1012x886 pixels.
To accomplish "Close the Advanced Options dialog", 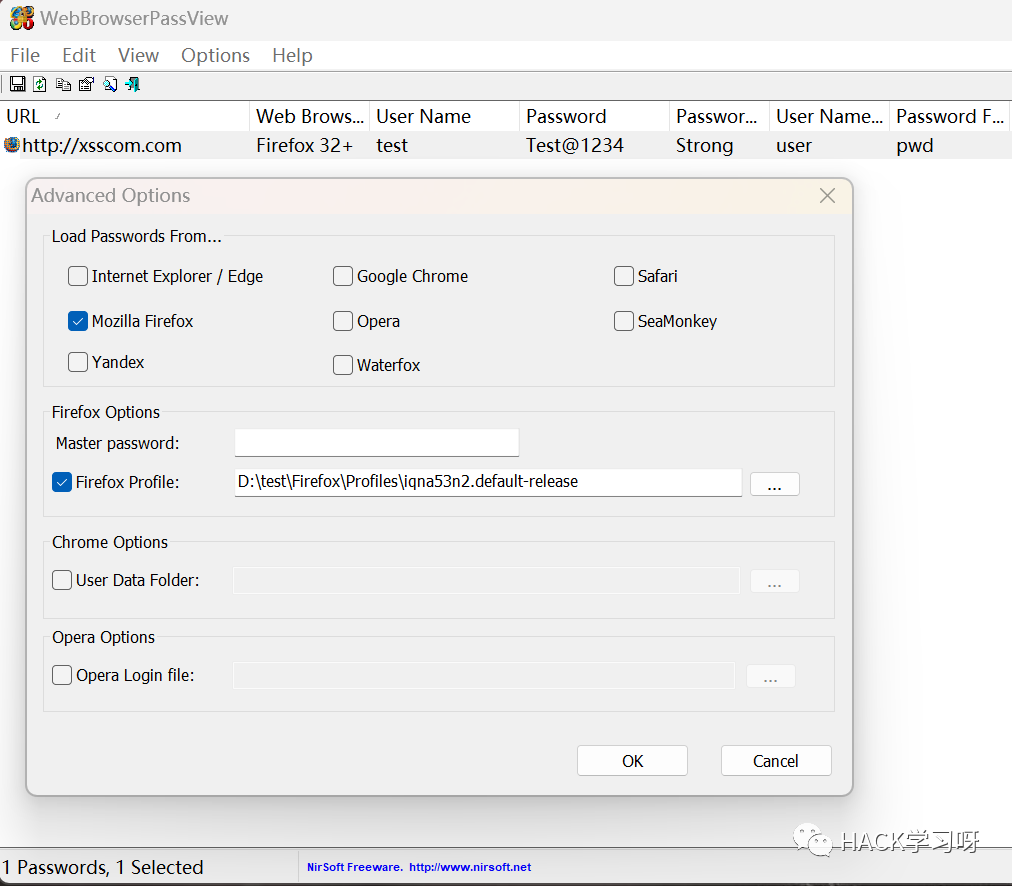I will pos(827,196).
